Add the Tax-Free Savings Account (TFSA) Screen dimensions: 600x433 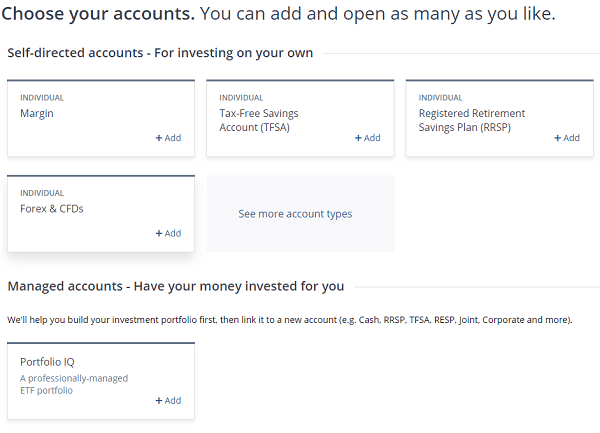pyautogui.click(x=367, y=138)
